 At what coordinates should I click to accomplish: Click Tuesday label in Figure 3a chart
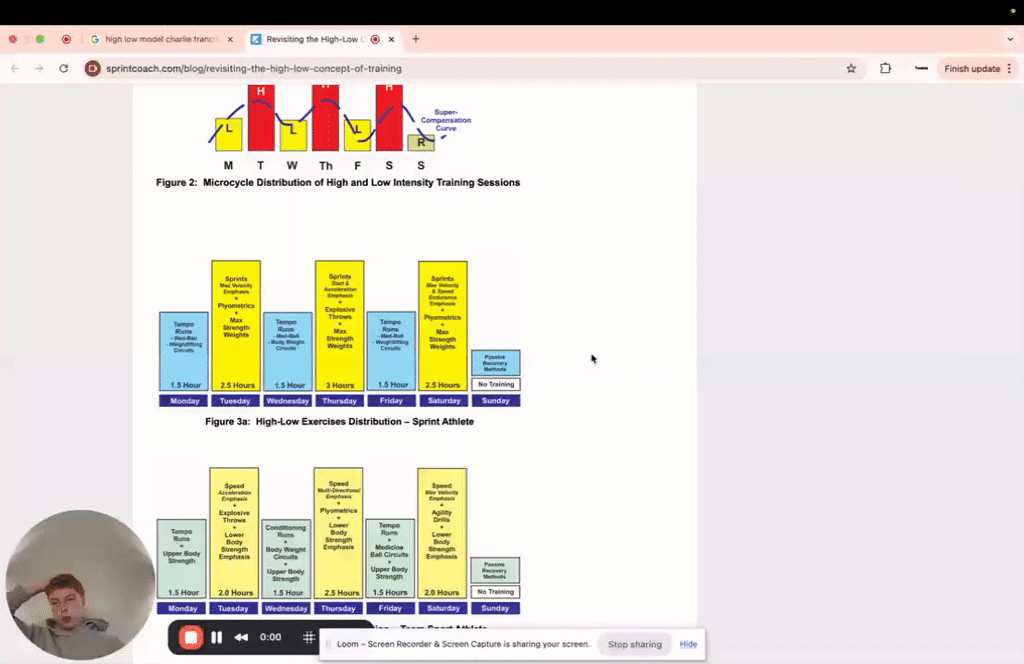pos(235,401)
